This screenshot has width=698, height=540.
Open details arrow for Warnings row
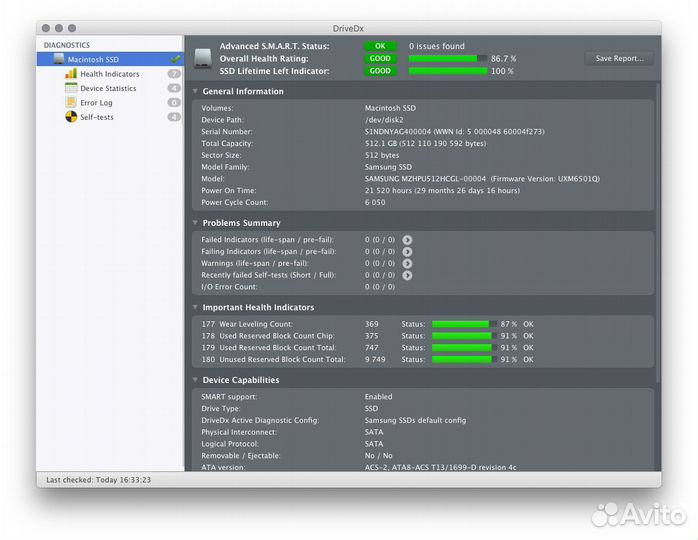[407, 264]
